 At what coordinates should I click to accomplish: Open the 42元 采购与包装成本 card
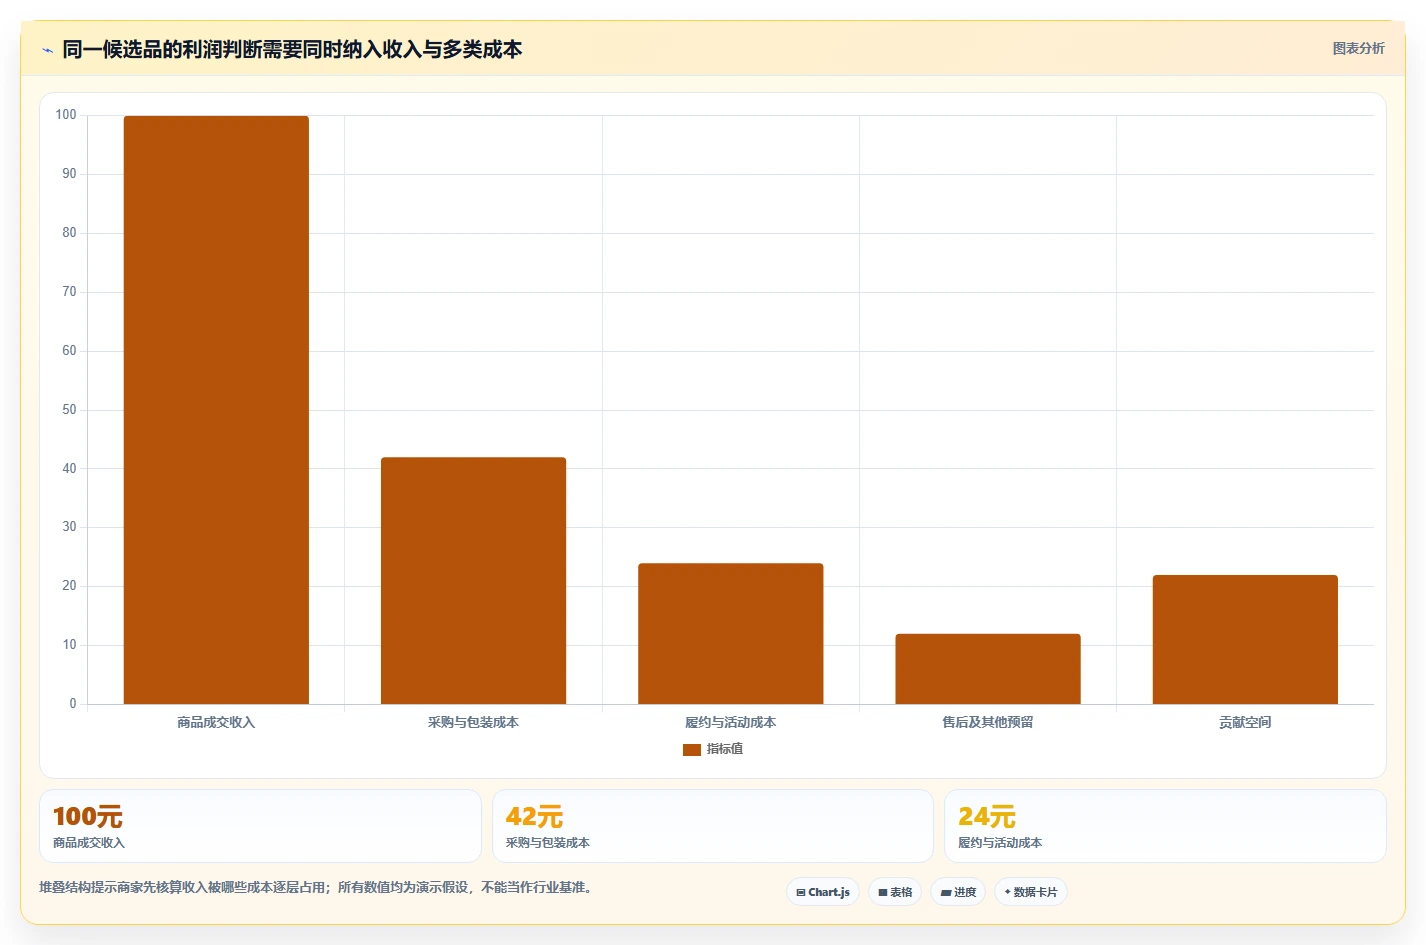point(712,826)
